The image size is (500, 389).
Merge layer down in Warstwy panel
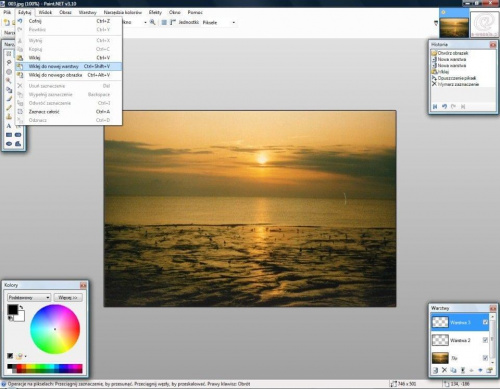(463, 370)
